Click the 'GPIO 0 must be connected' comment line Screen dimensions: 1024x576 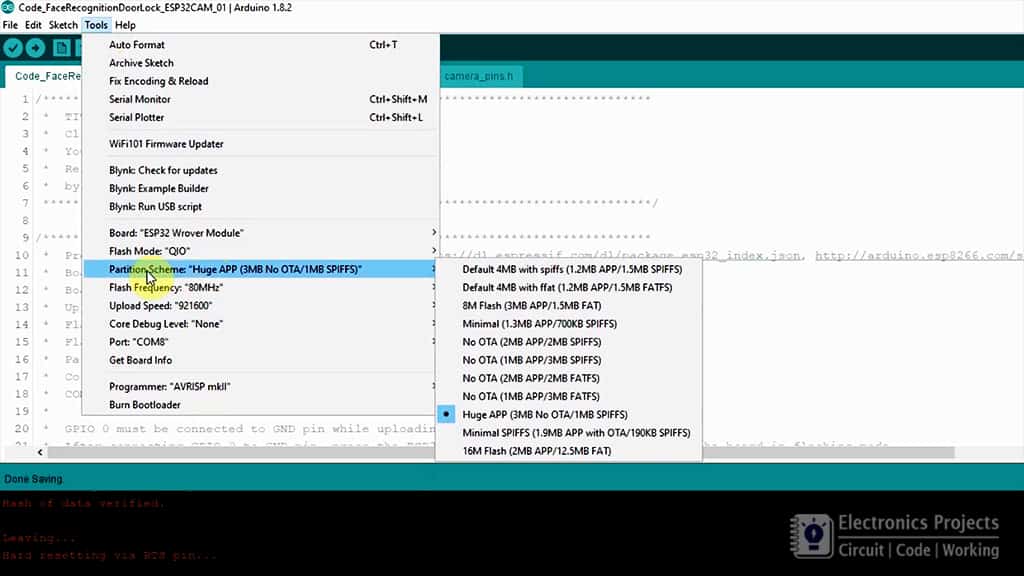[250, 428]
